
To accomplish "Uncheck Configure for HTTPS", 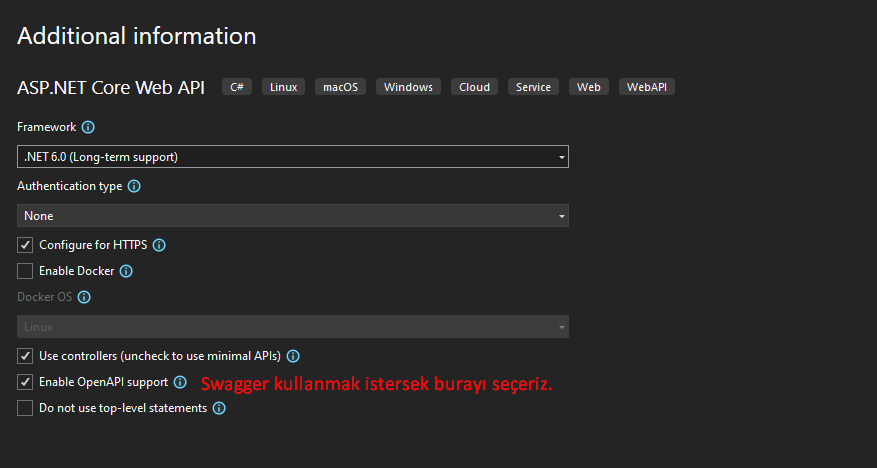I will point(25,245).
